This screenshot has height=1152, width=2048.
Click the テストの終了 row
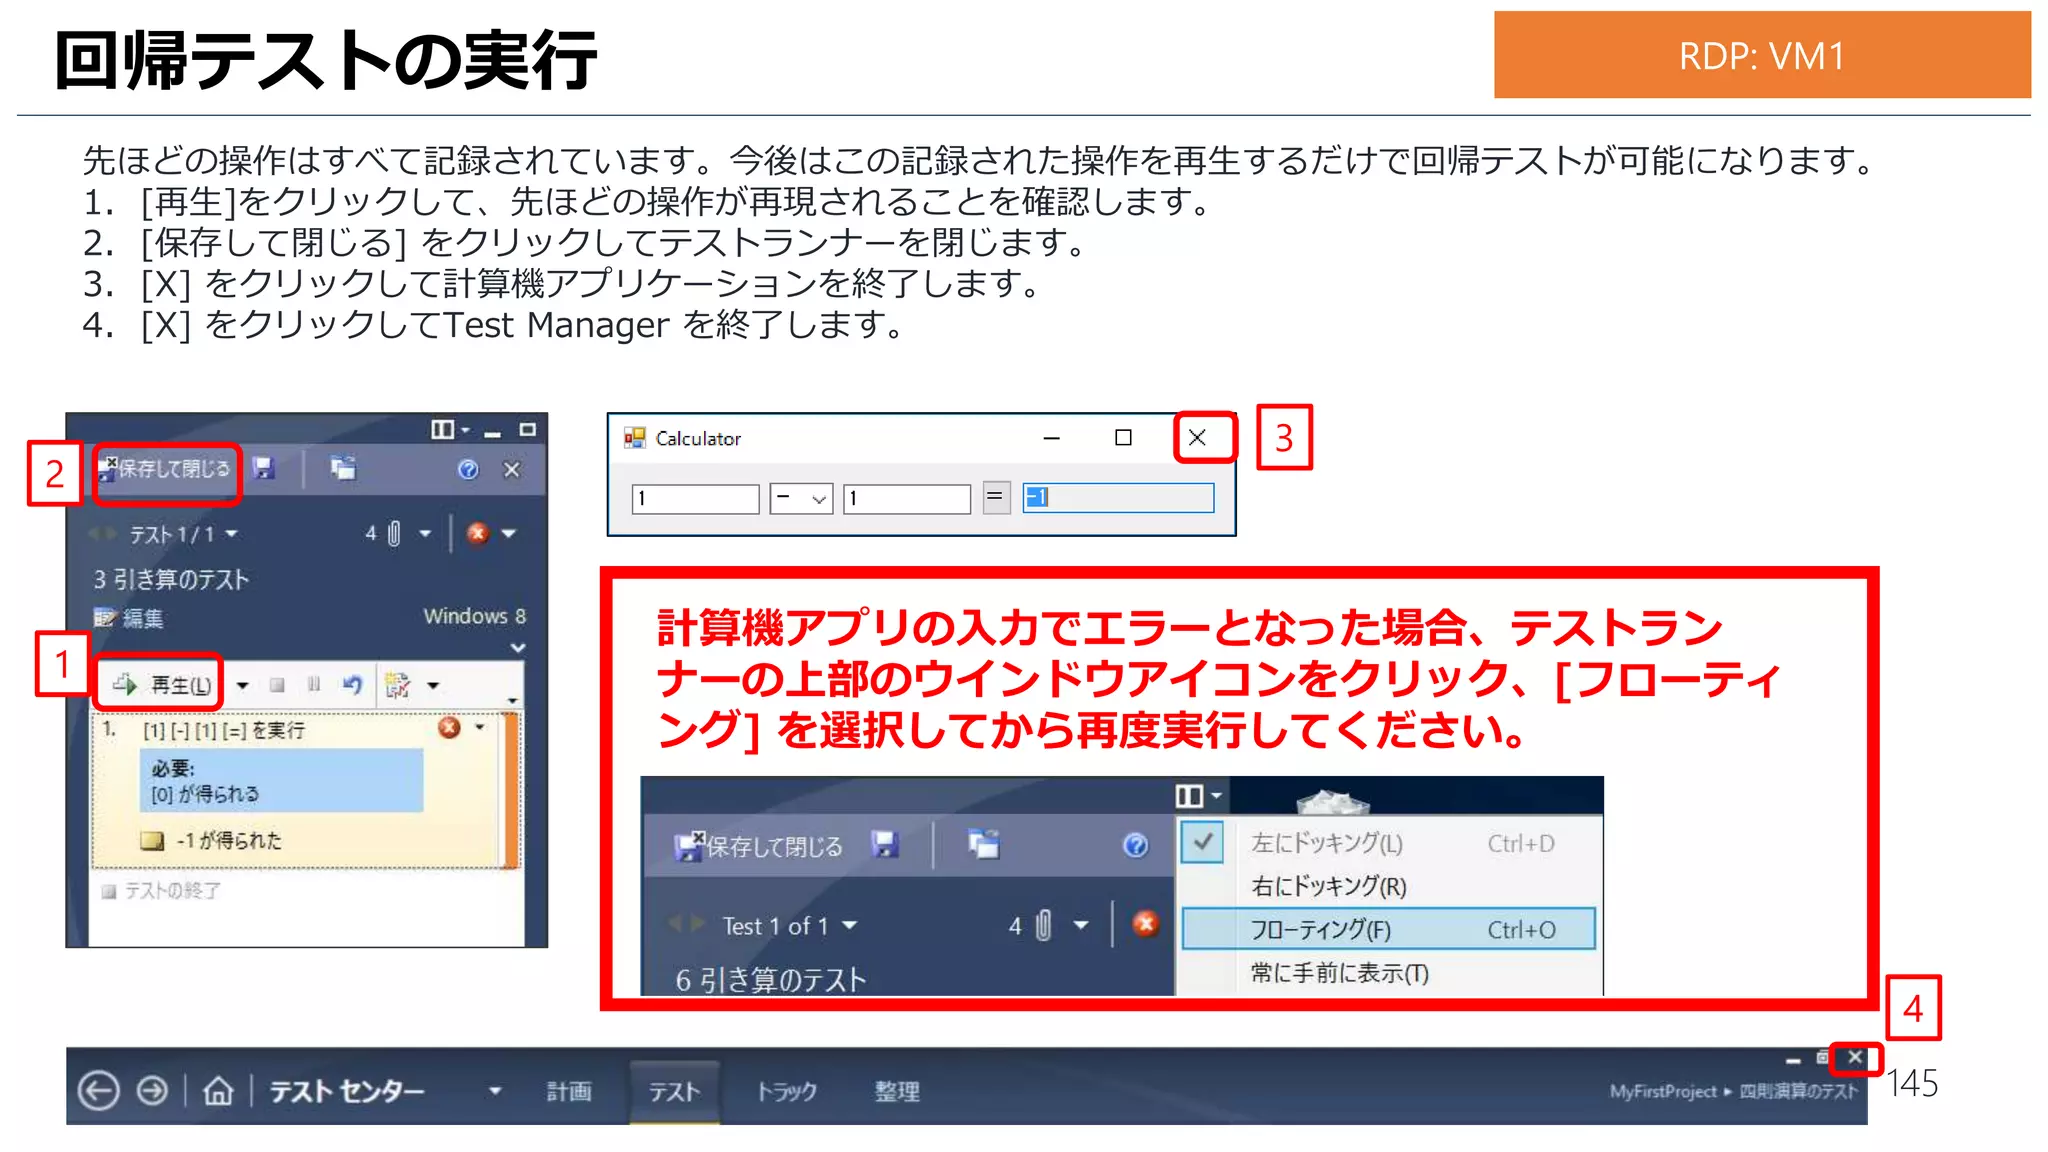pos(162,891)
